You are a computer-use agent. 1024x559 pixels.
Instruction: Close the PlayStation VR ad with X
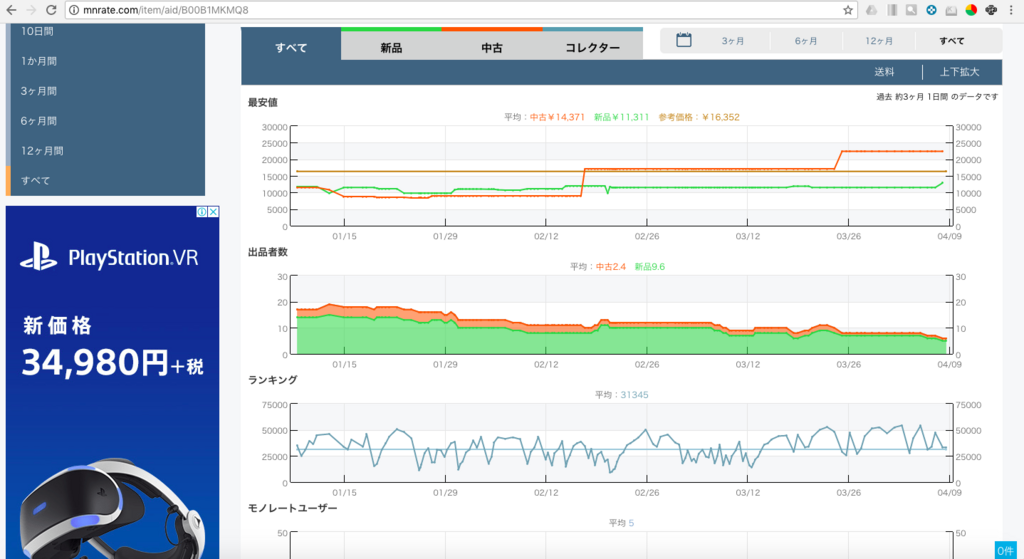click(214, 212)
